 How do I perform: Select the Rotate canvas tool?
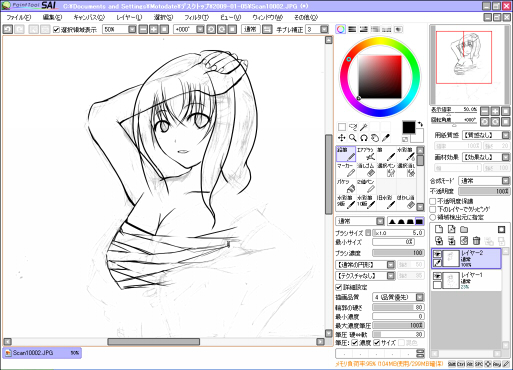pyautogui.click(x=364, y=138)
